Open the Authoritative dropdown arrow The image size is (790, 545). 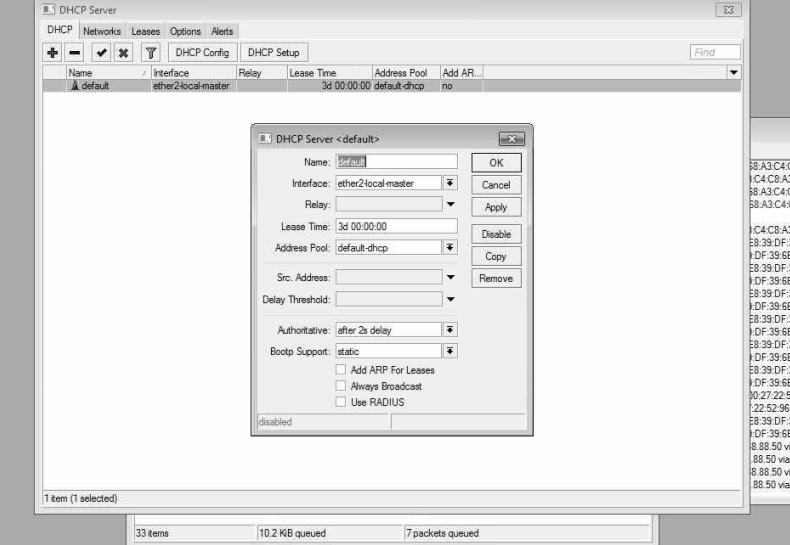pyautogui.click(x=450, y=330)
